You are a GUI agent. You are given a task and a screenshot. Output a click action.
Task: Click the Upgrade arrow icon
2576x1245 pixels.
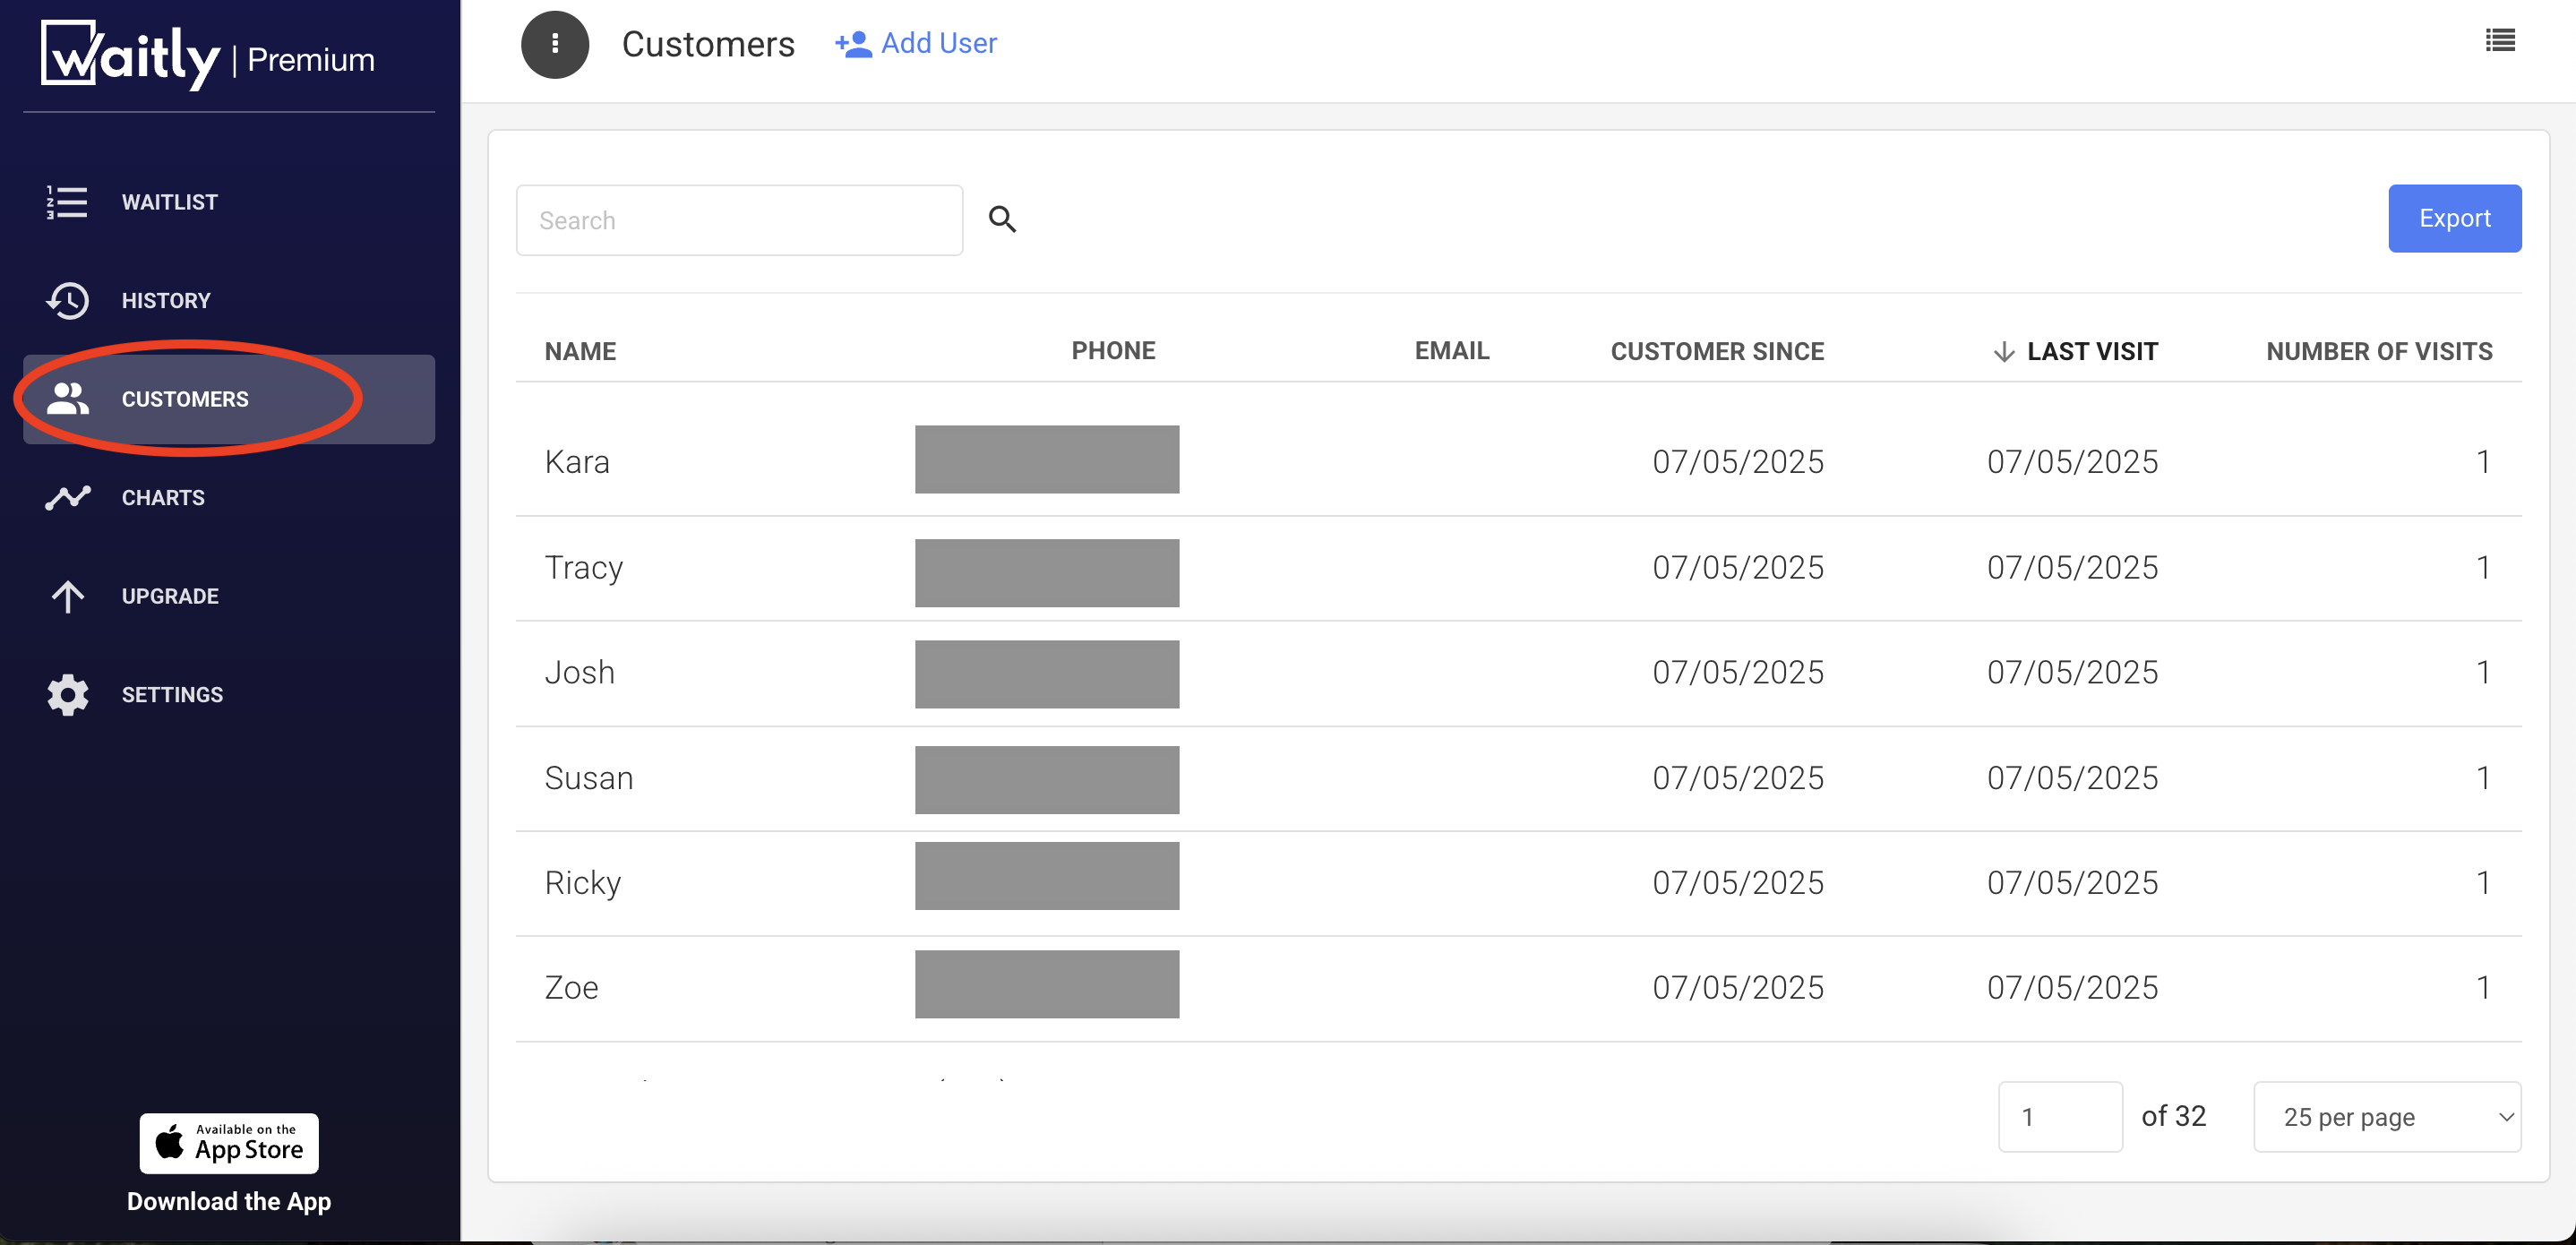tap(67, 596)
